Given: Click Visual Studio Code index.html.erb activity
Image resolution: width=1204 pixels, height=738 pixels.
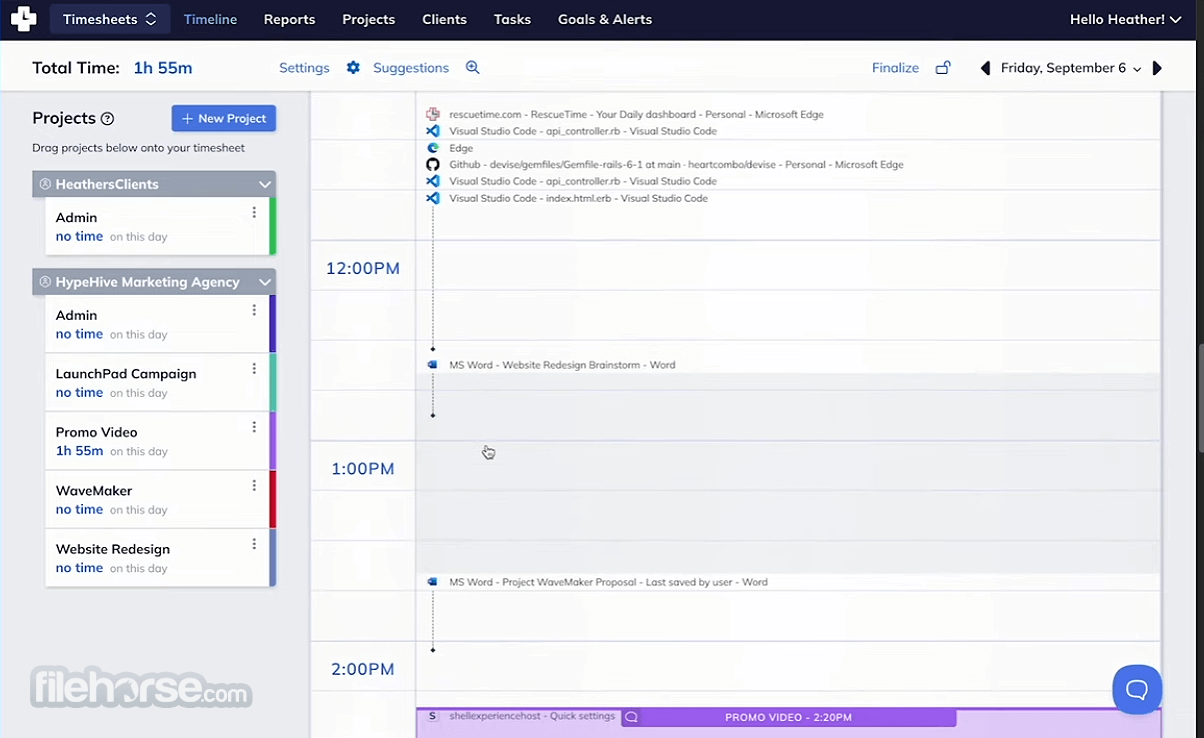Looking at the screenshot, I should 578,198.
